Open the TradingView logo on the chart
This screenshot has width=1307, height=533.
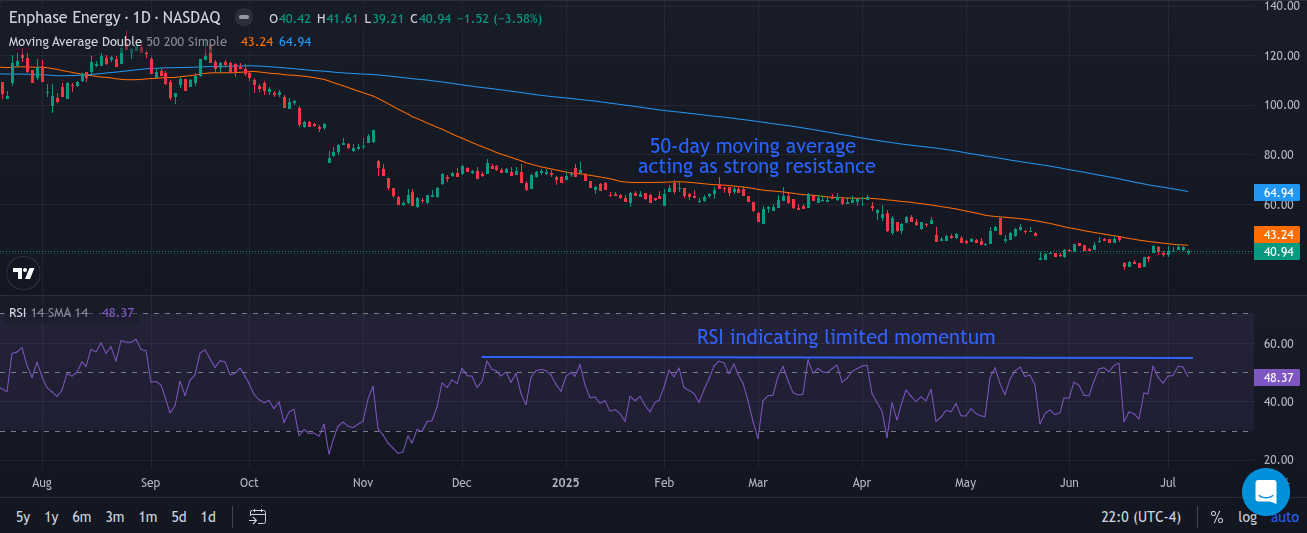point(24,273)
